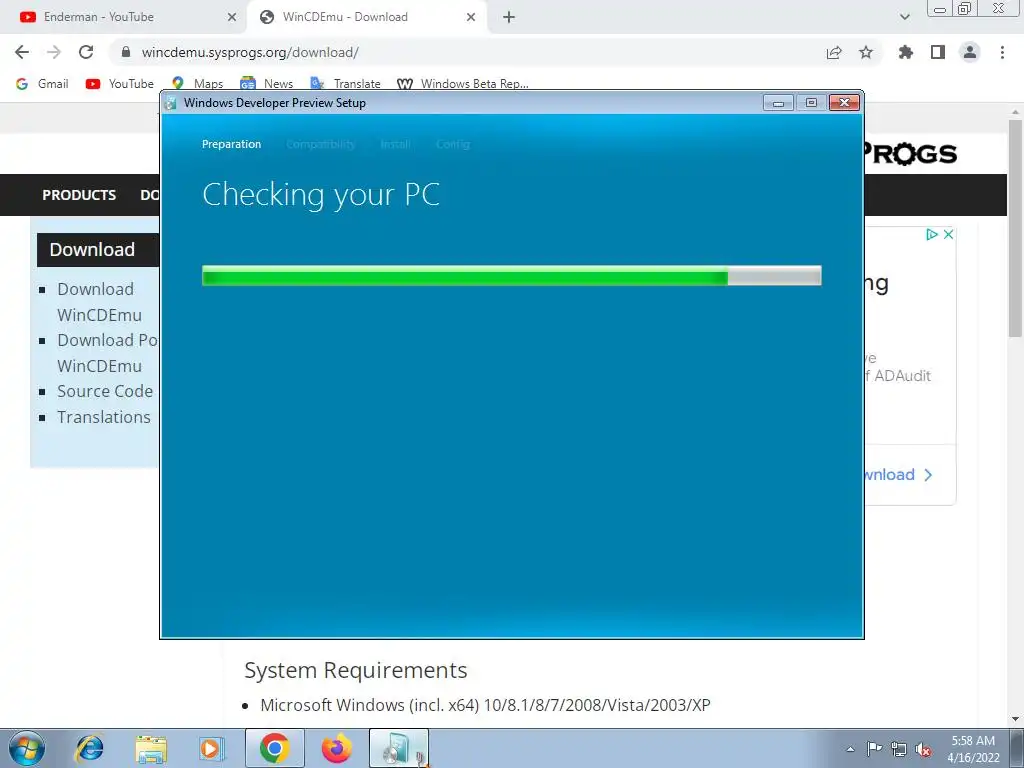Open Windows Explorer from the taskbar

[151, 748]
